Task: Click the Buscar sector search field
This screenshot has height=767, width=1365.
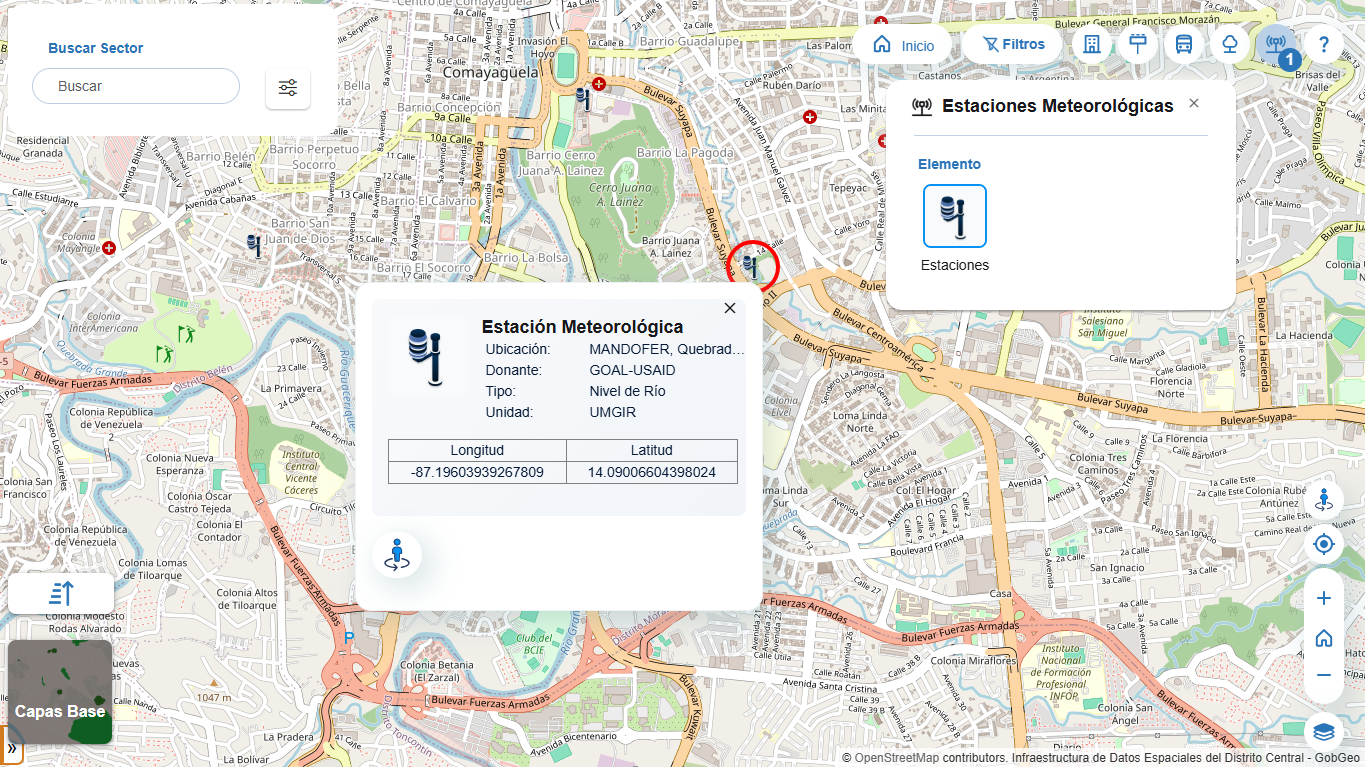Action: point(136,86)
